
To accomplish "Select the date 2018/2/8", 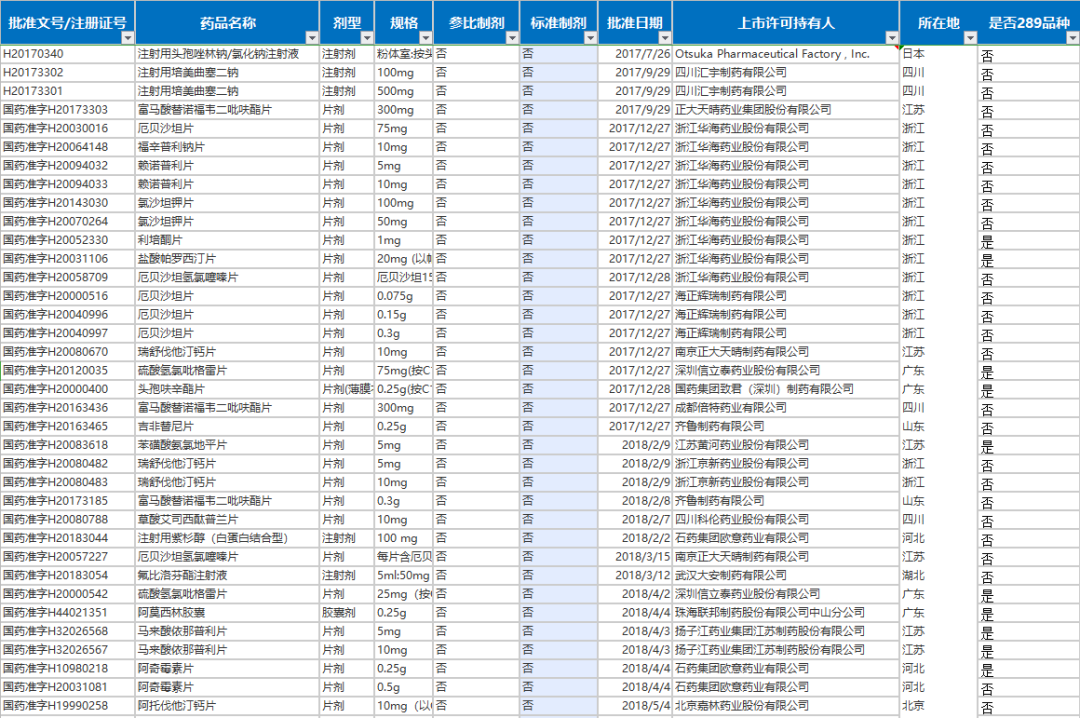I will pyautogui.click(x=635, y=501).
